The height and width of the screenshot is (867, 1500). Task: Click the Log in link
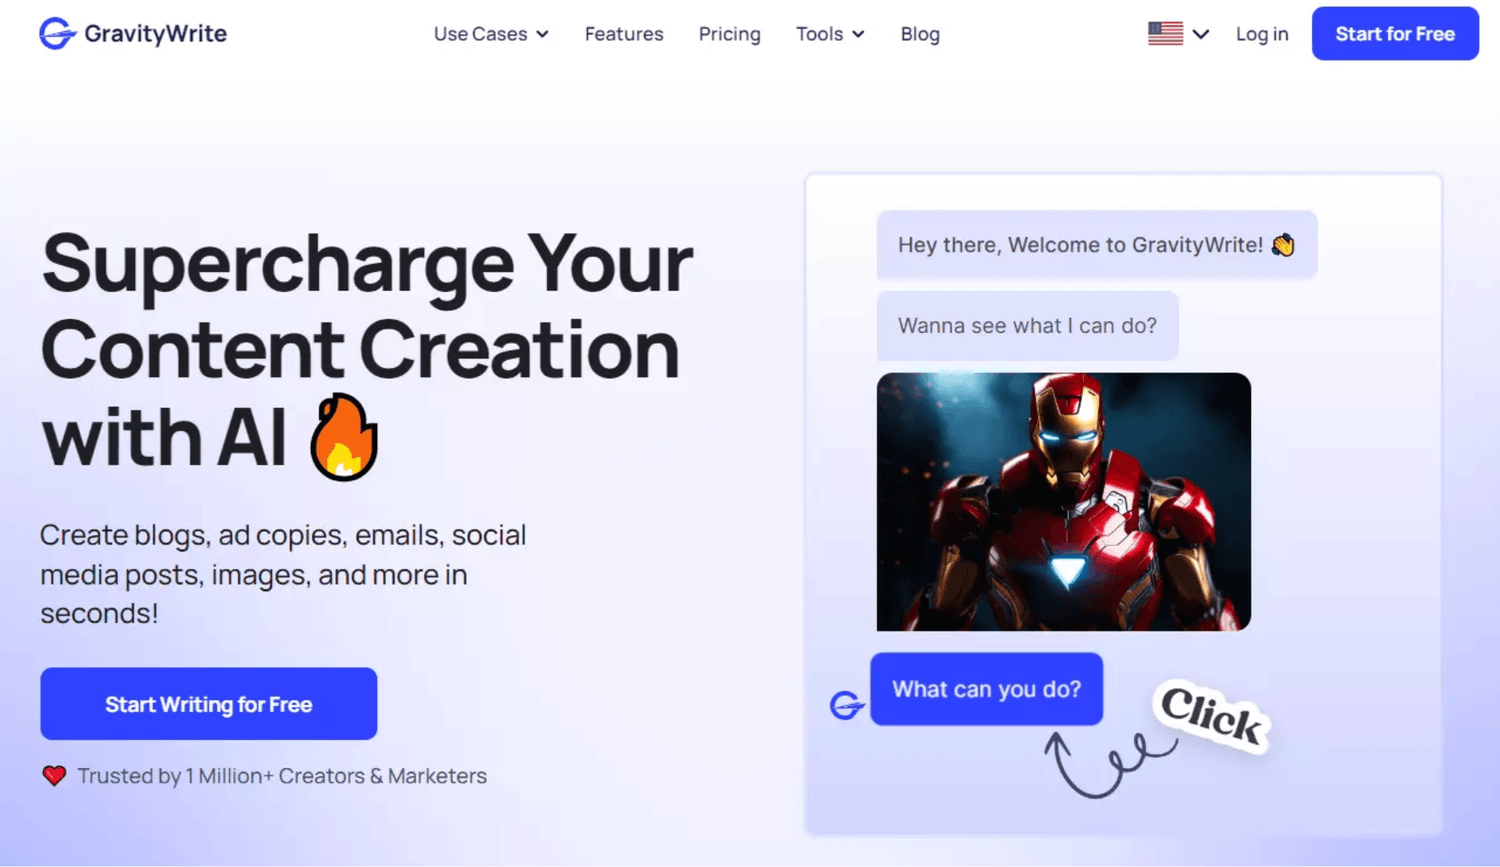pyautogui.click(x=1262, y=34)
